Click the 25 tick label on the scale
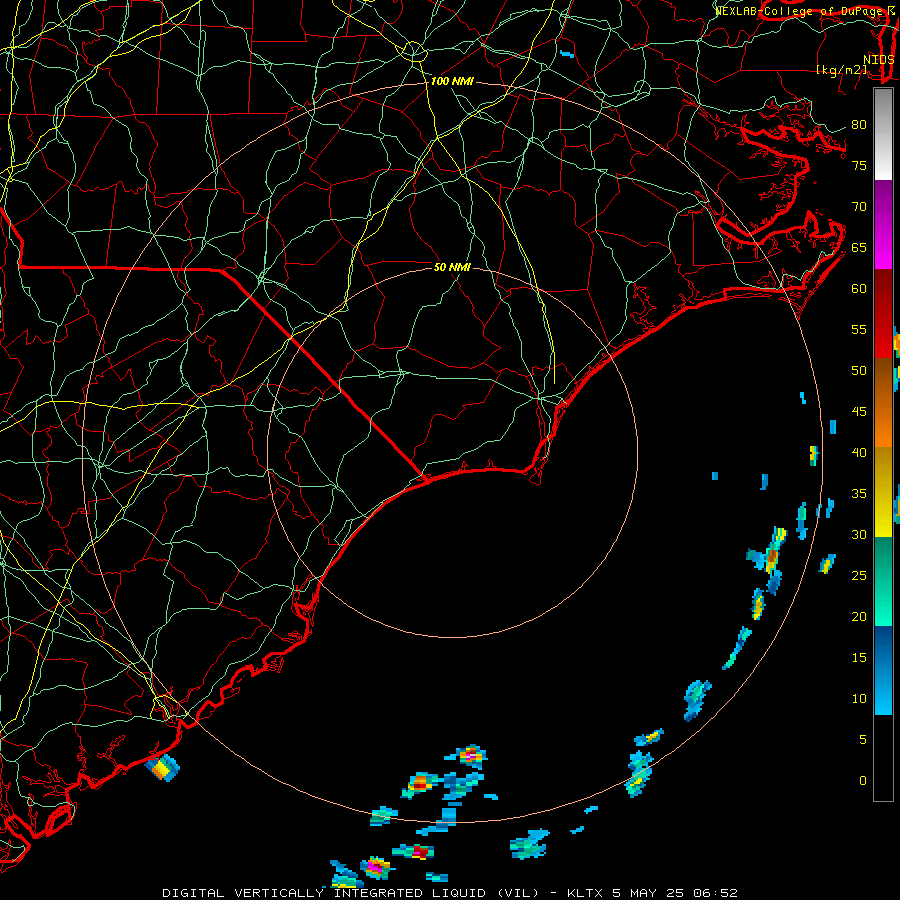Viewport: 900px width, 900px height. 859,576
